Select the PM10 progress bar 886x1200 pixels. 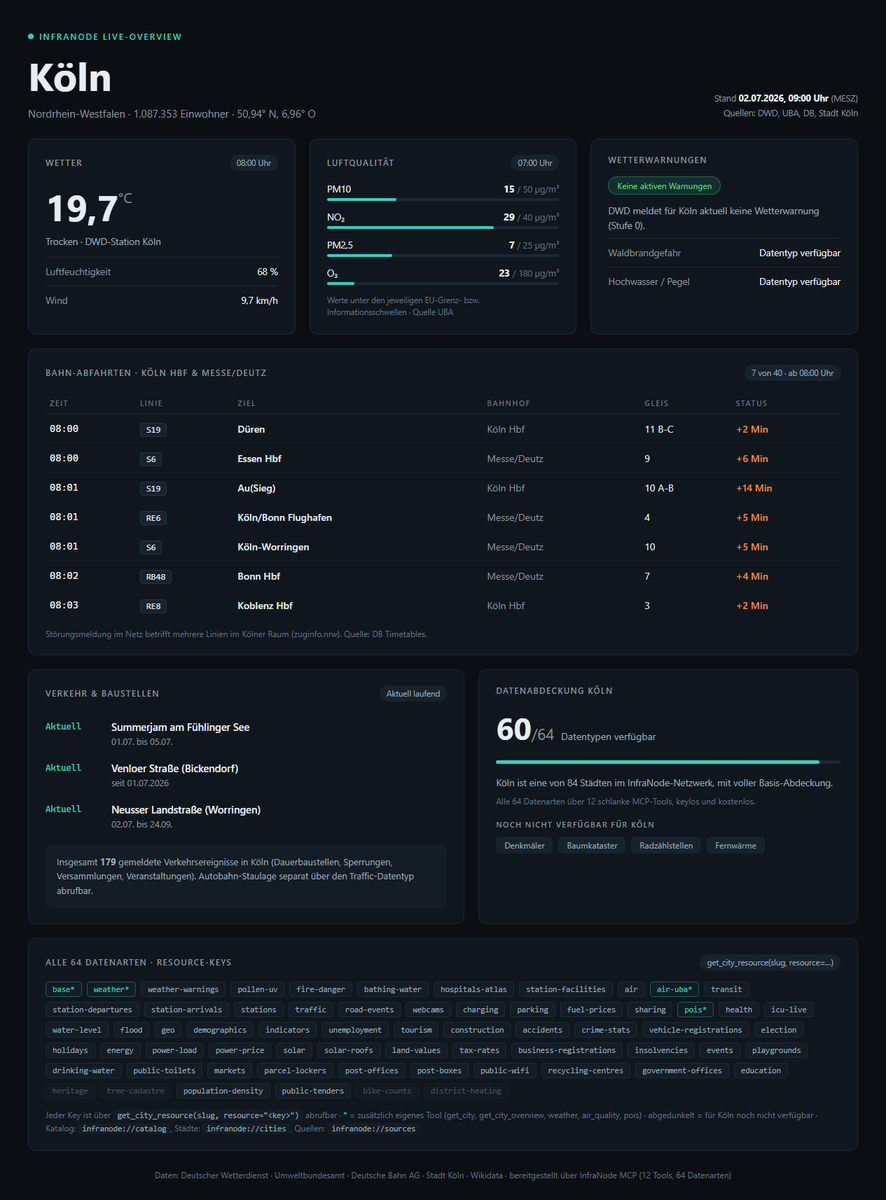[x=443, y=199]
